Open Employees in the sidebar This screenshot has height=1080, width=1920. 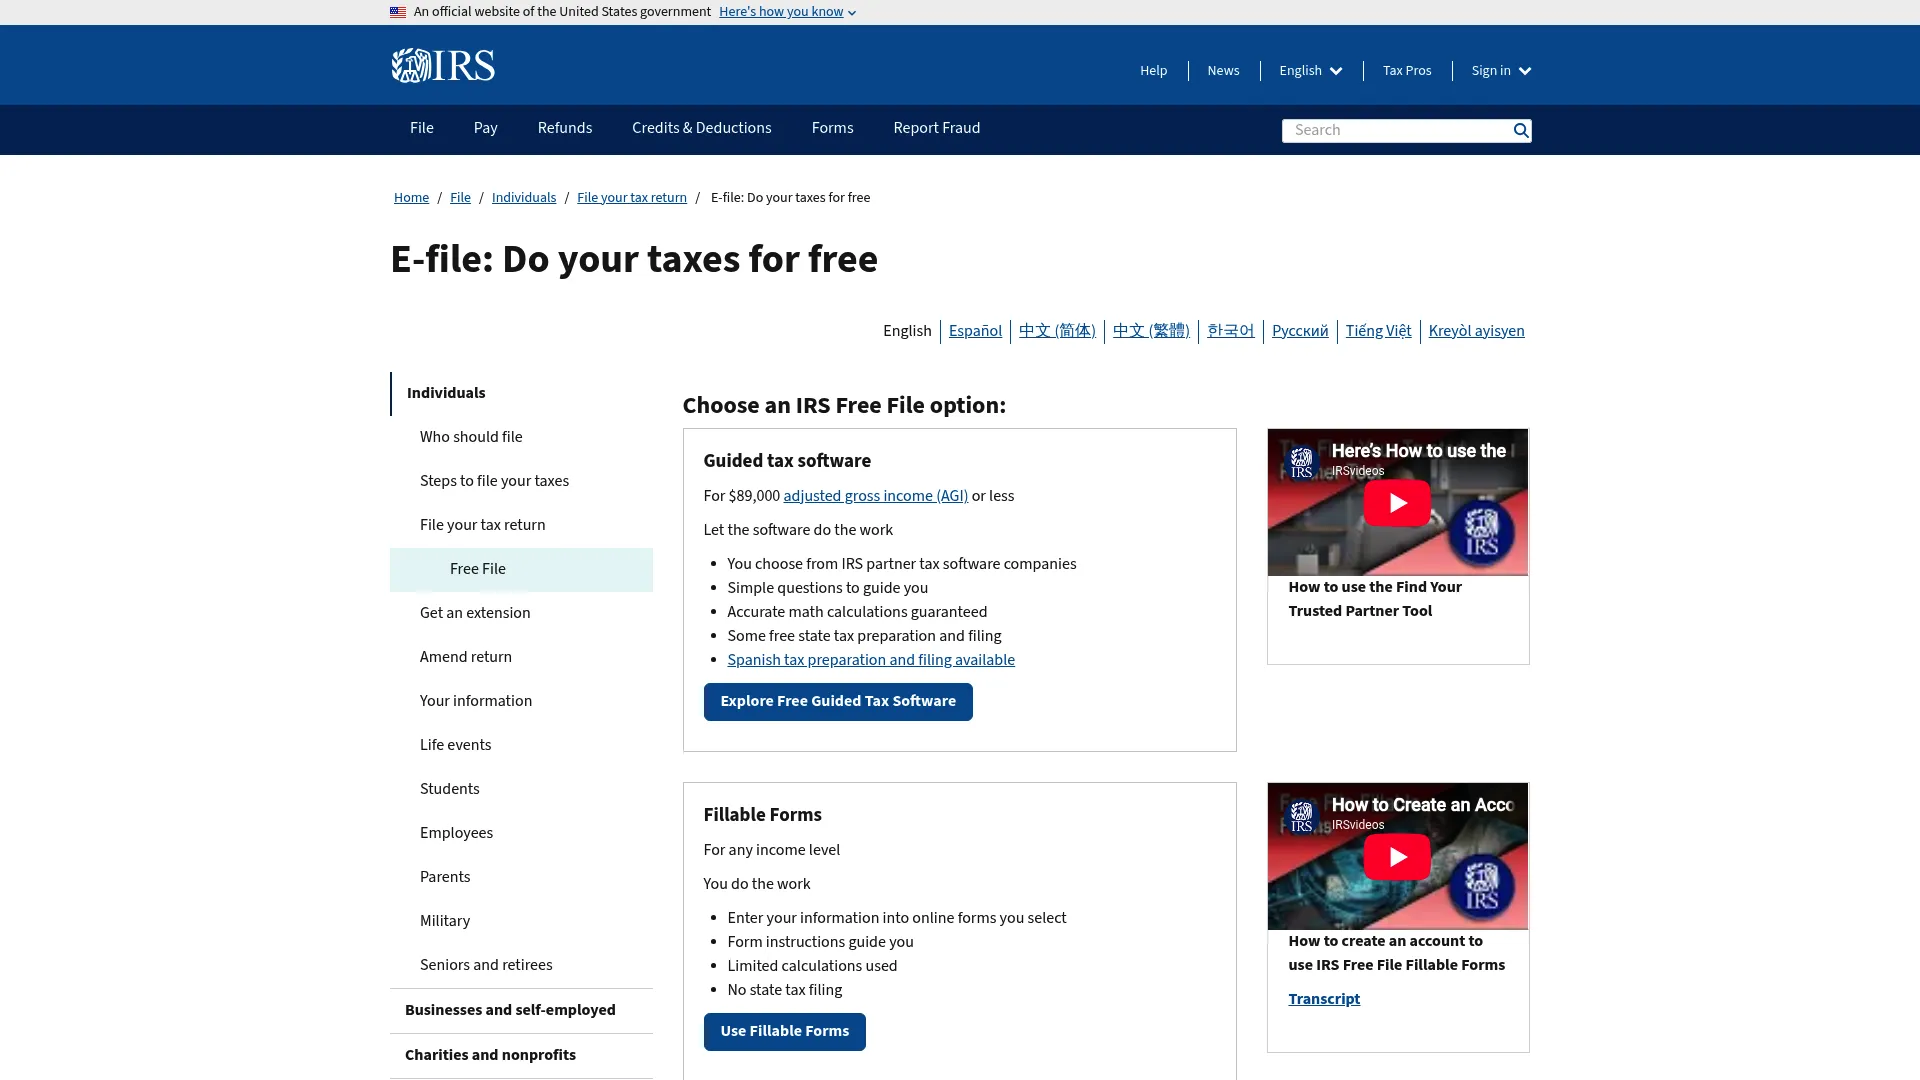point(521,834)
